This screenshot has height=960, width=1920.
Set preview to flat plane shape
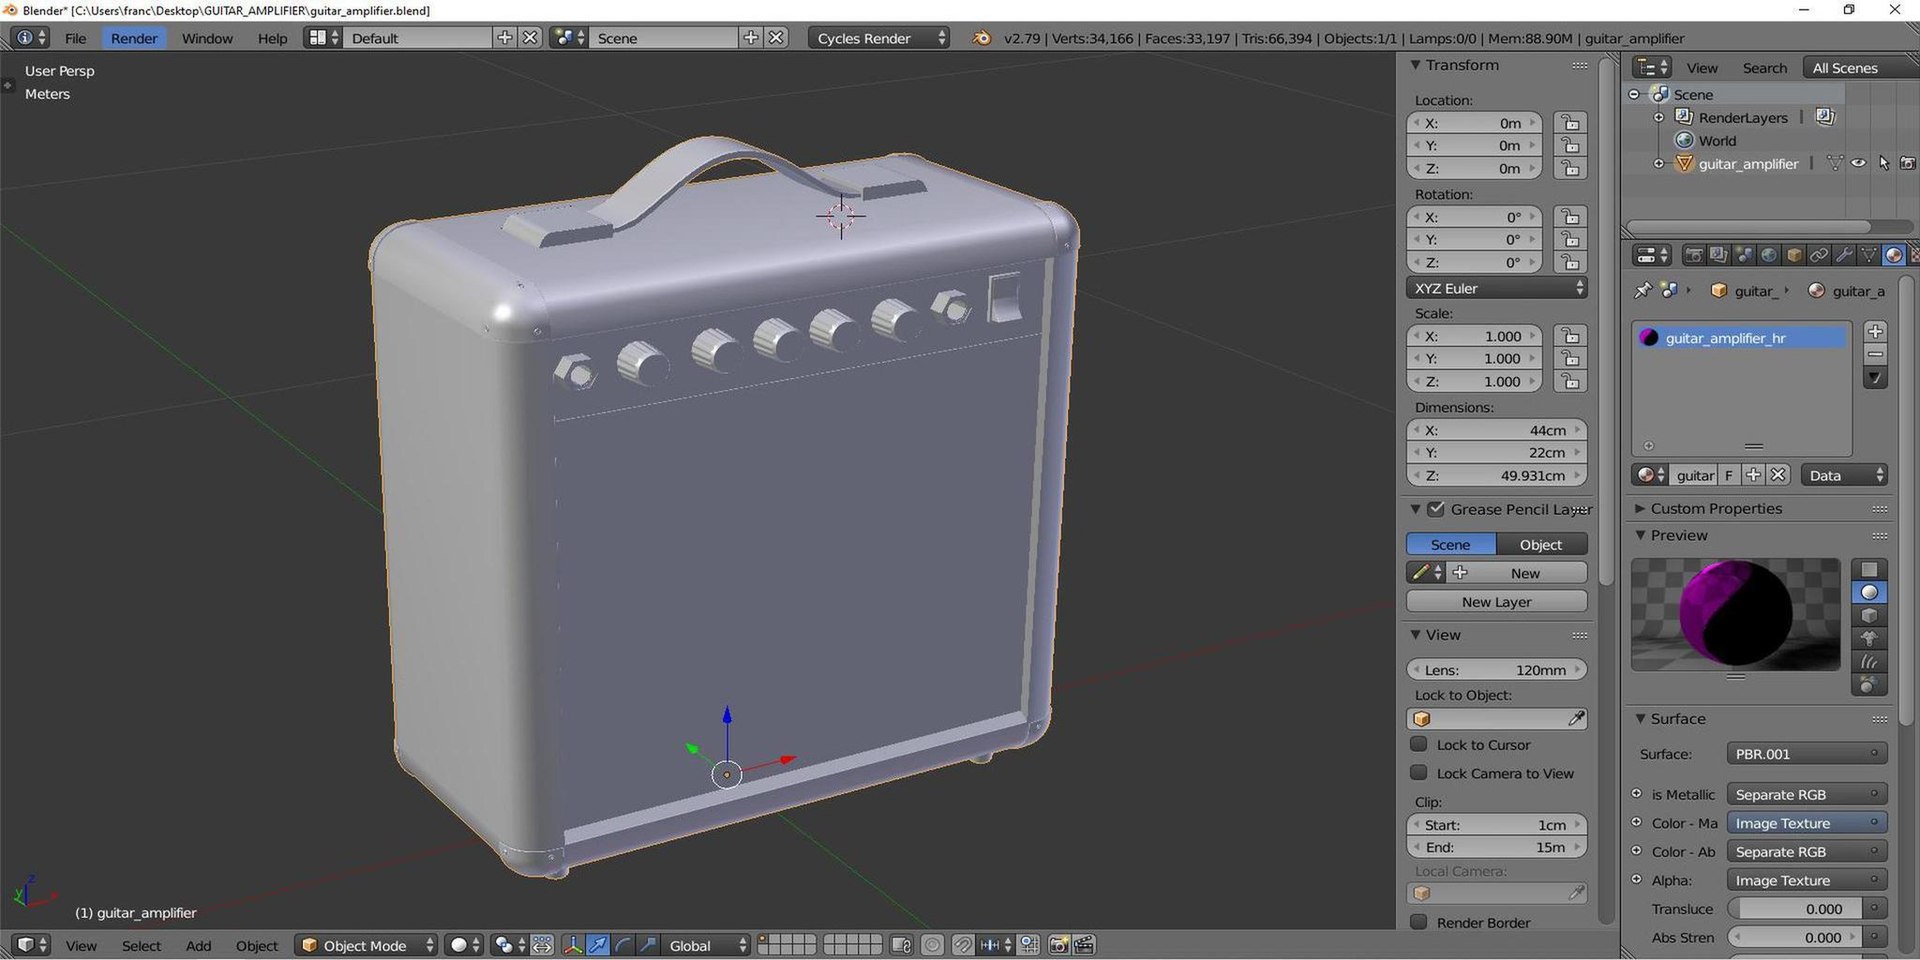point(1869,570)
